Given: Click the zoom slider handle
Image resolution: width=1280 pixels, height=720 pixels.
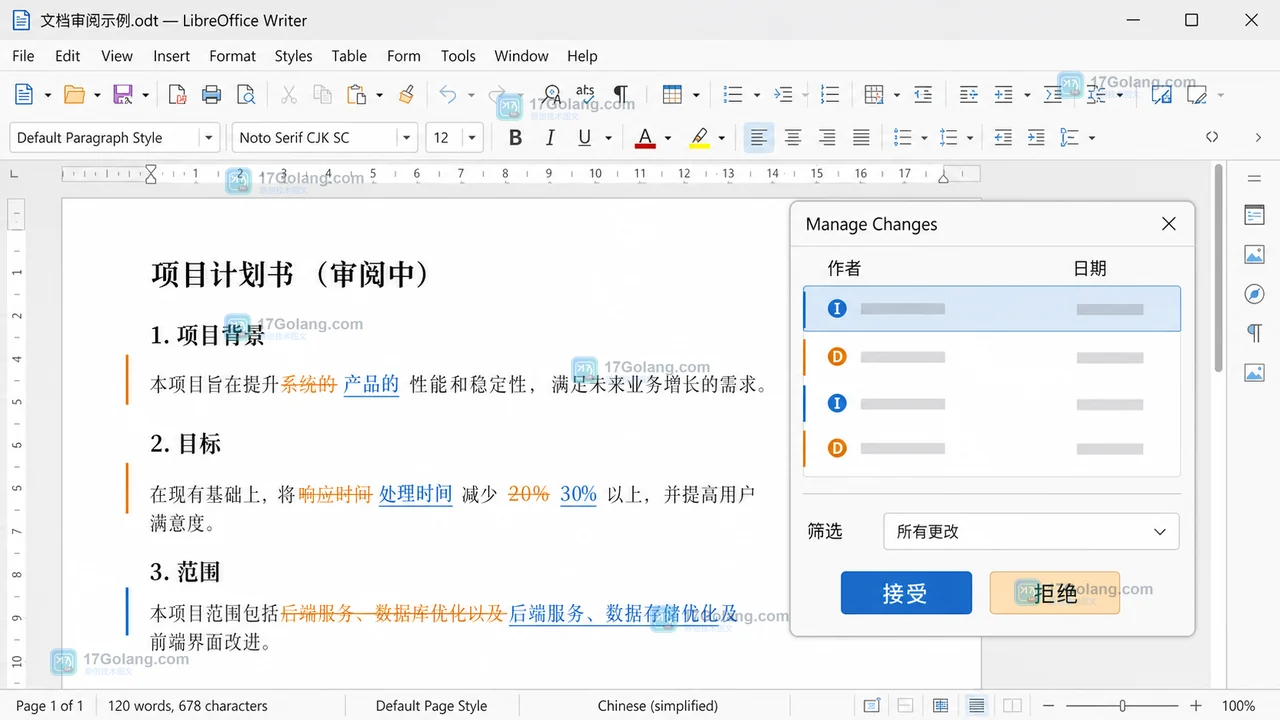Looking at the screenshot, I should click(x=1122, y=706).
